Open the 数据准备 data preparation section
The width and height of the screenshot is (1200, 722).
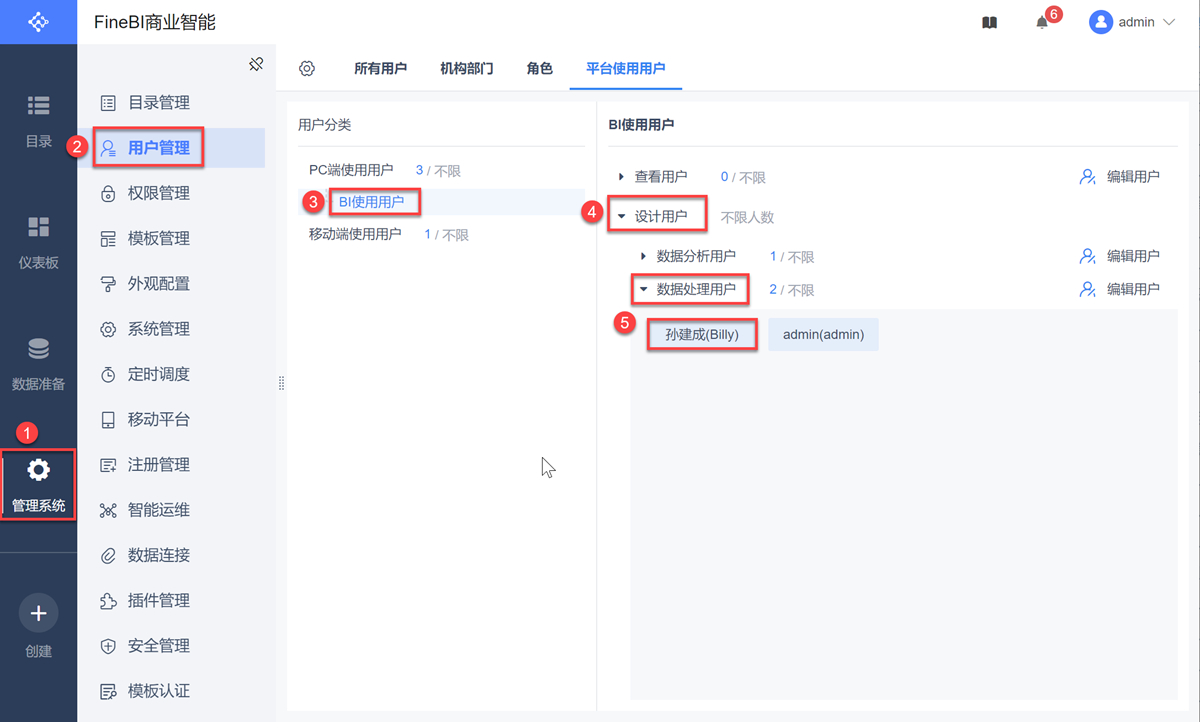pos(38,364)
